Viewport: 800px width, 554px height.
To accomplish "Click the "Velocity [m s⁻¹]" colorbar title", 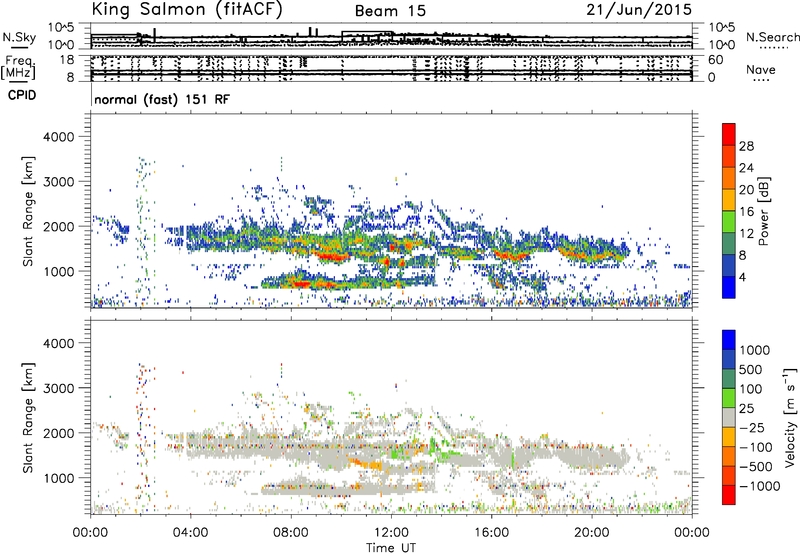I will [x=790, y=417].
